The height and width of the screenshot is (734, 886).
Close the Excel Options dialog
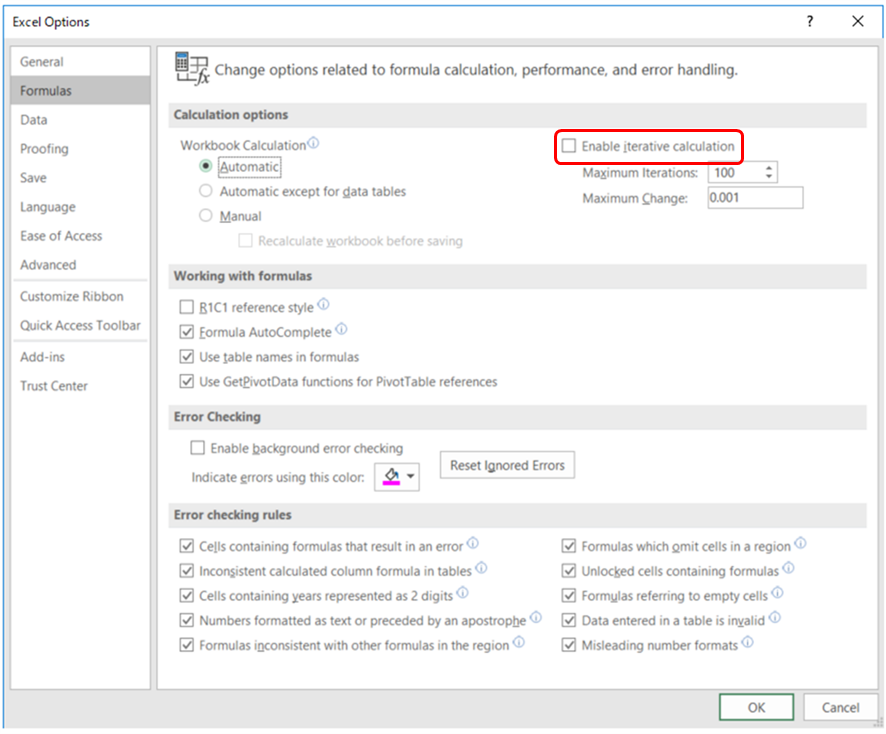pos(858,21)
